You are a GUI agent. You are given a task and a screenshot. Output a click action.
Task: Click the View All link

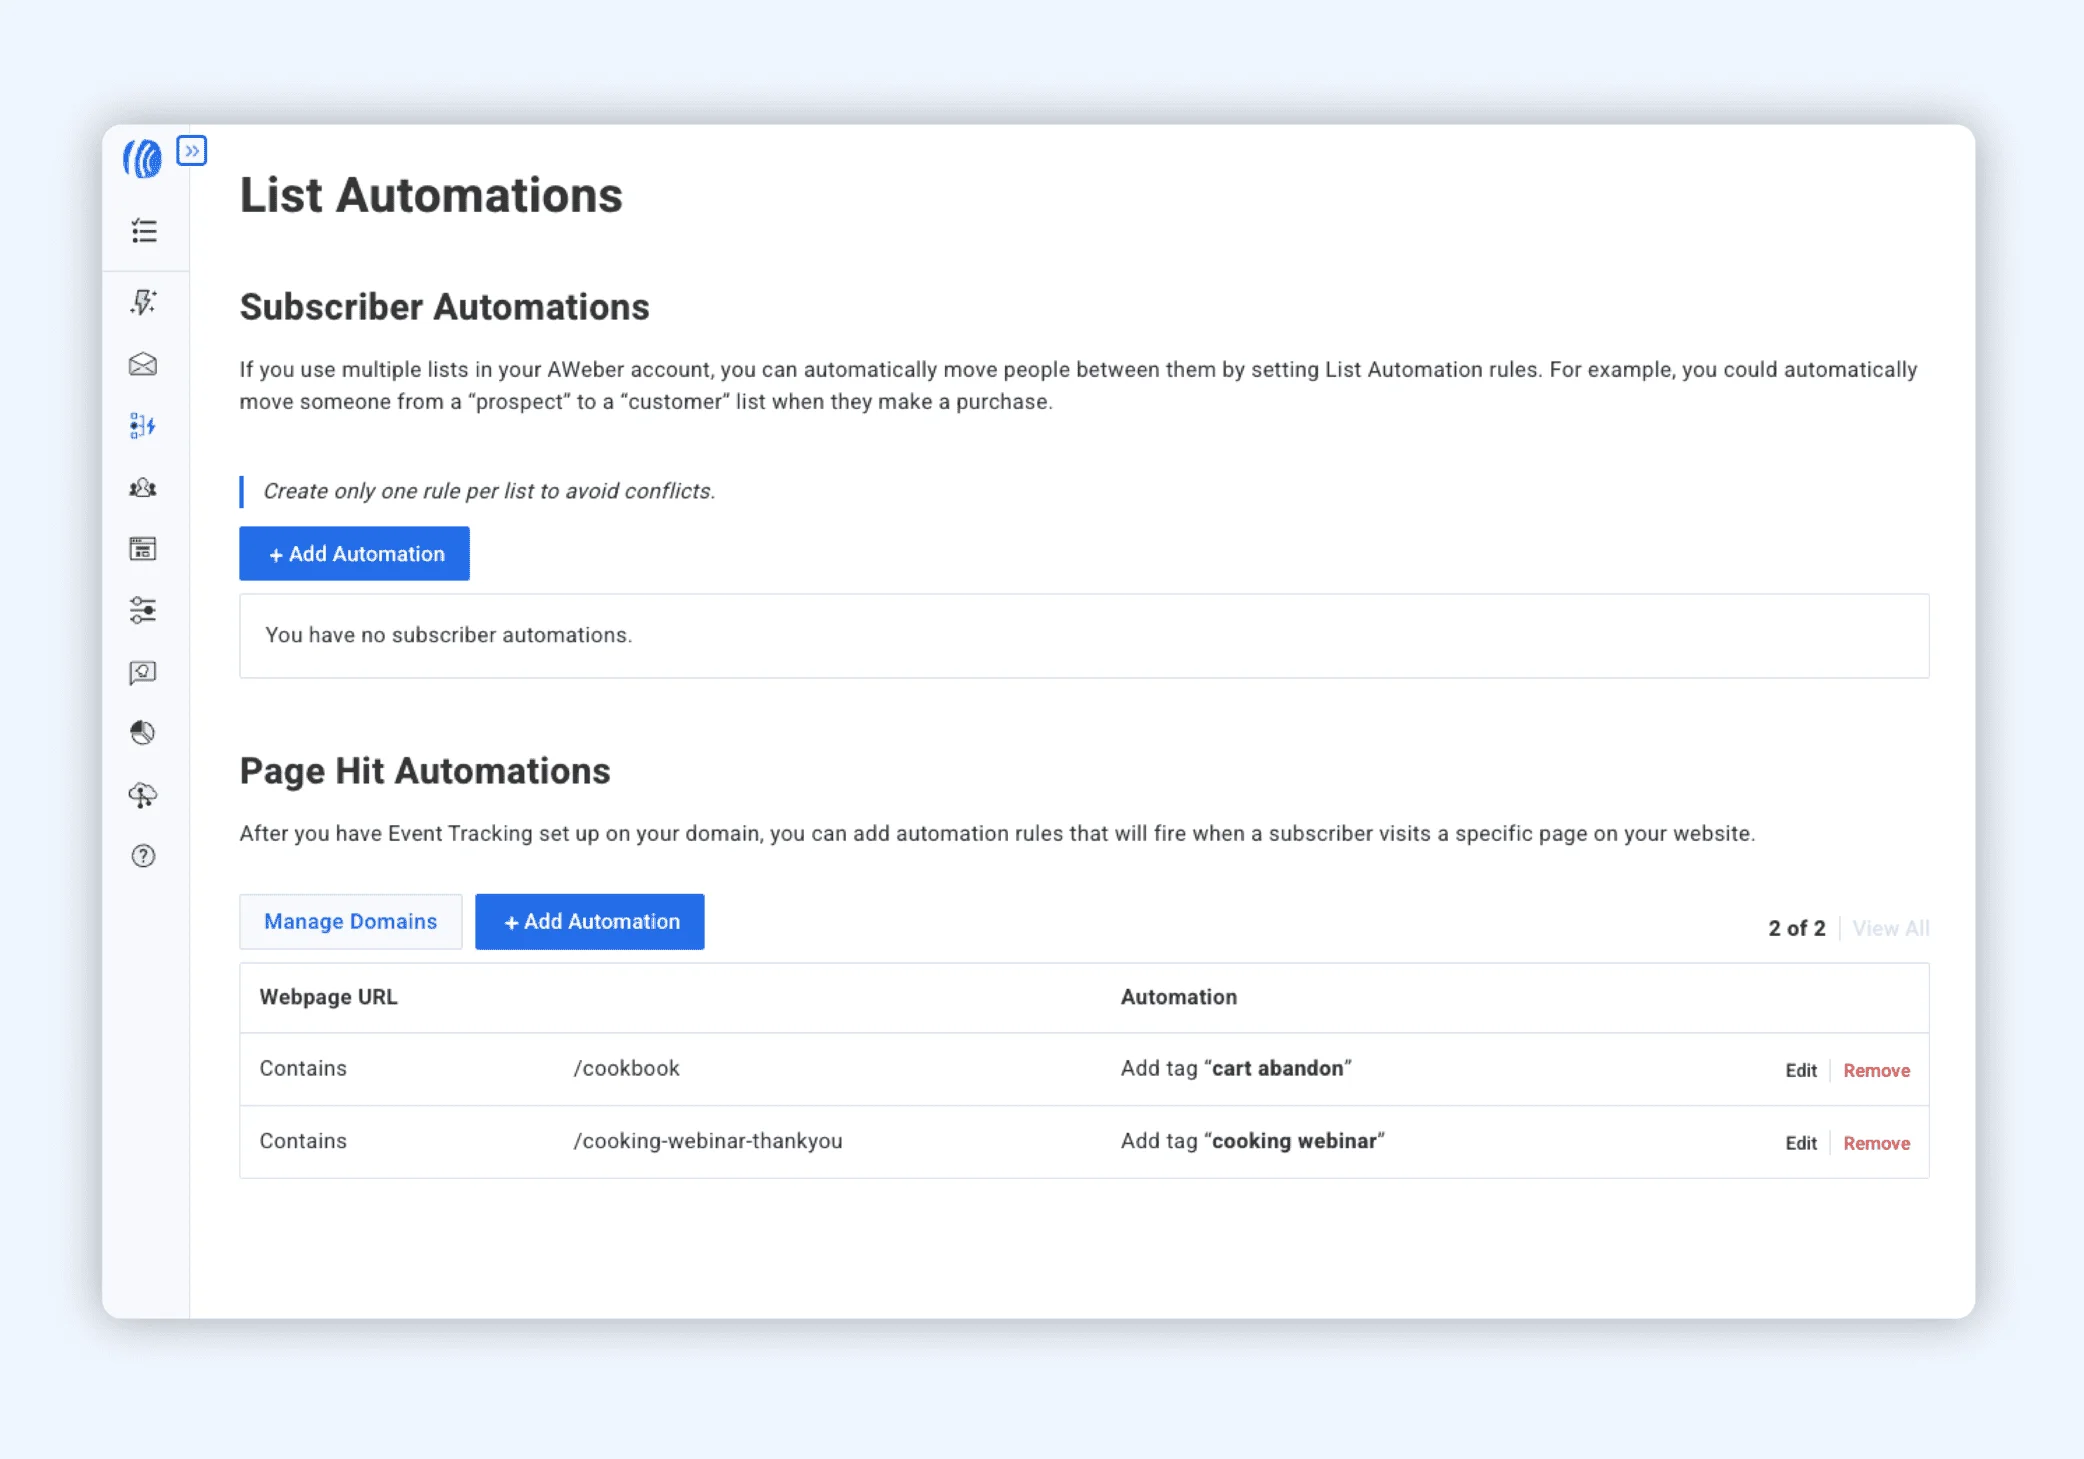[x=1891, y=928]
